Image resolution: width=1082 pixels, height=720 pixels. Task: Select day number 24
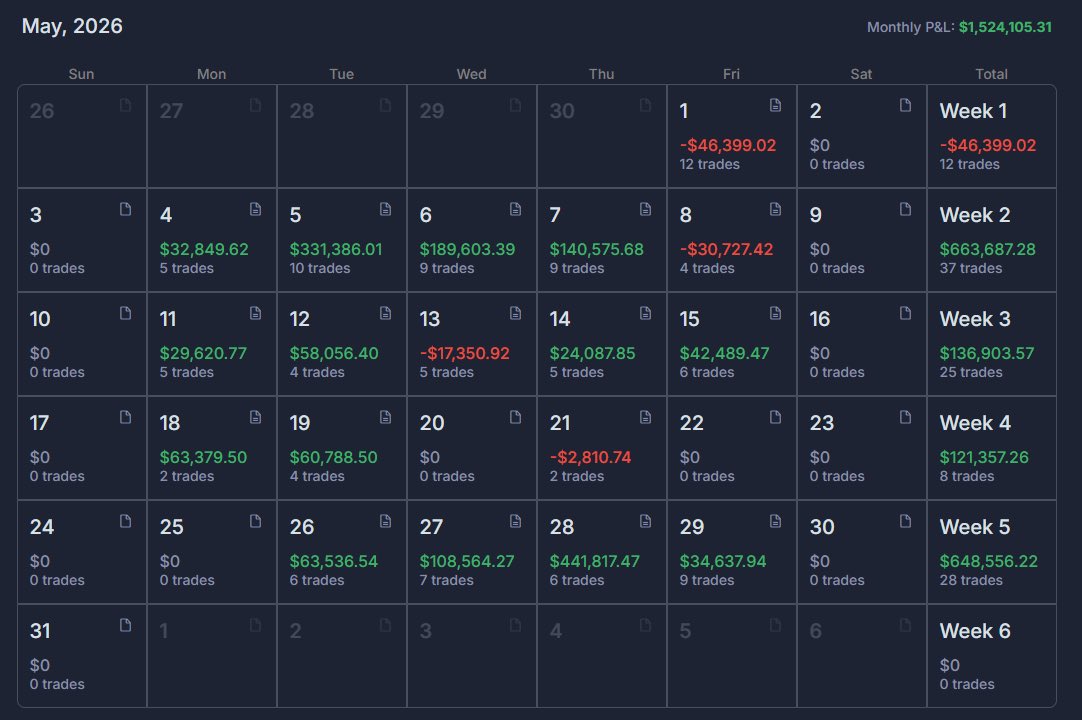(41, 527)
